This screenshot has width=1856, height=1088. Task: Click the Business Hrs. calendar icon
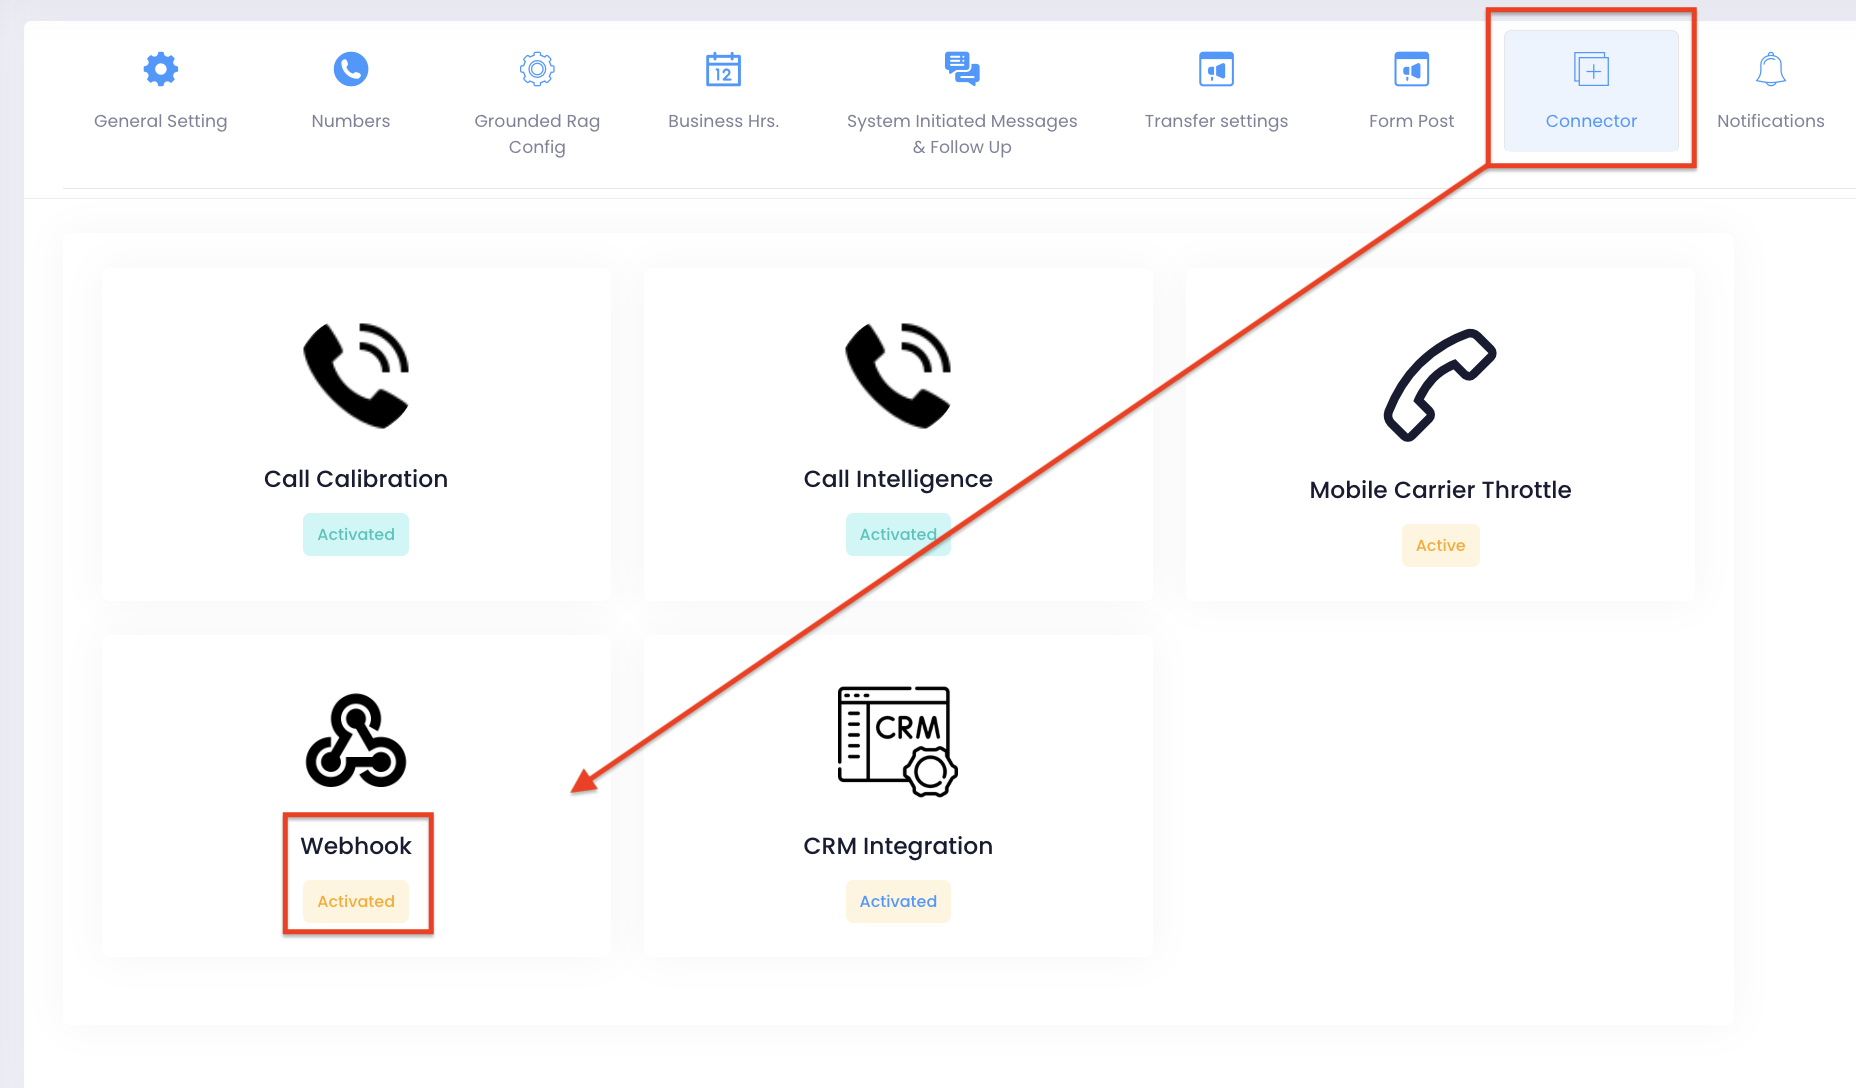(723, 69)
